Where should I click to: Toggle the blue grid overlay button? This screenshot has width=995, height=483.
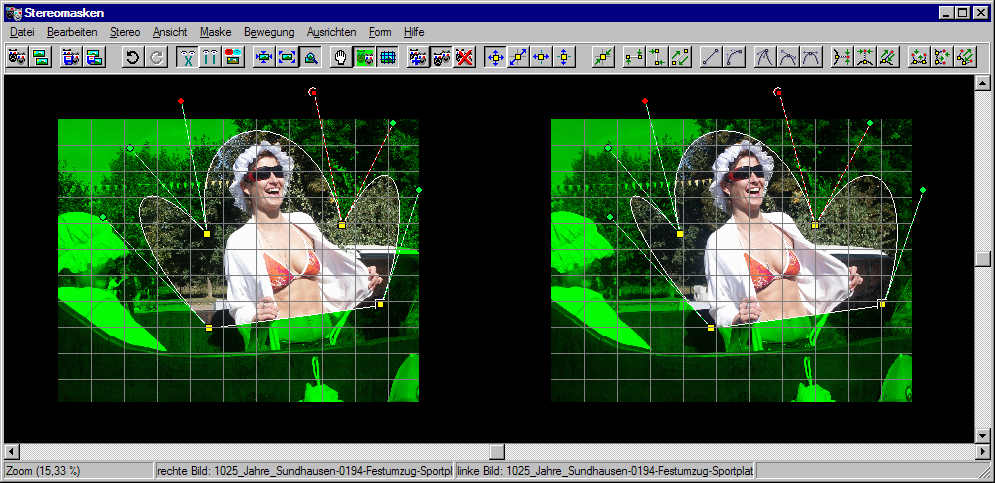coord(387,58)
